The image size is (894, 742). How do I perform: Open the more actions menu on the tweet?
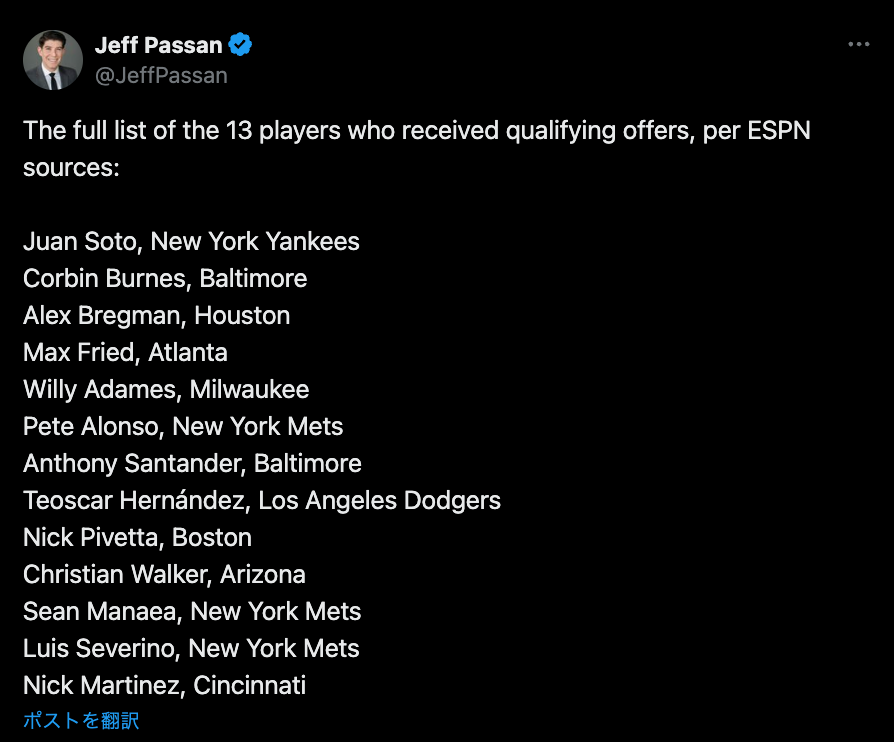pyautogui.click(x=858, y=43)
